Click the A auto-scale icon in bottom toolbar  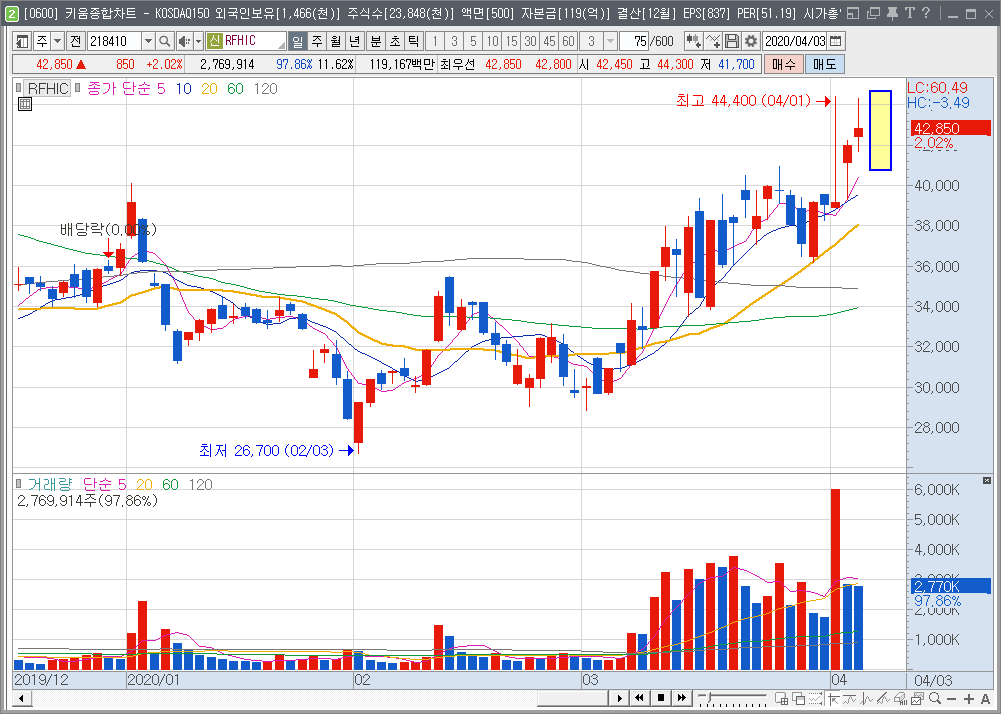tap(985, 699)
